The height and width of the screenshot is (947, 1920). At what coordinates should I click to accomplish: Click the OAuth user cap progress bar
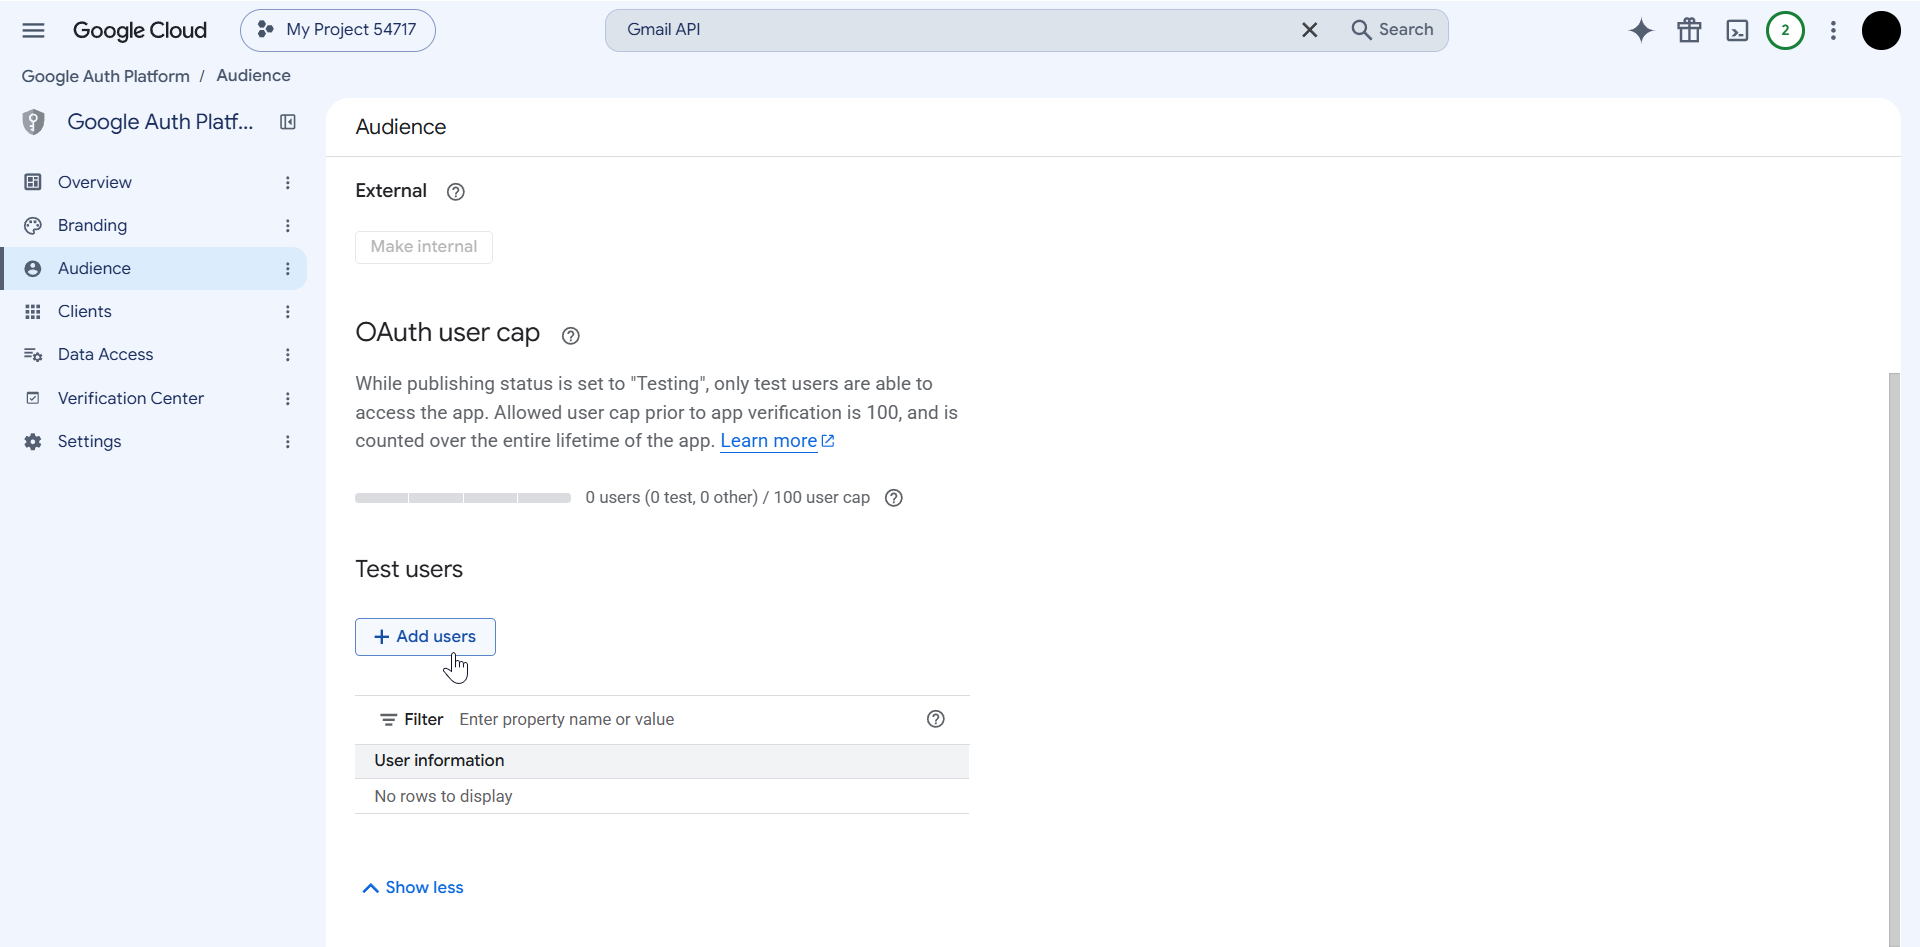pos(463,498)
